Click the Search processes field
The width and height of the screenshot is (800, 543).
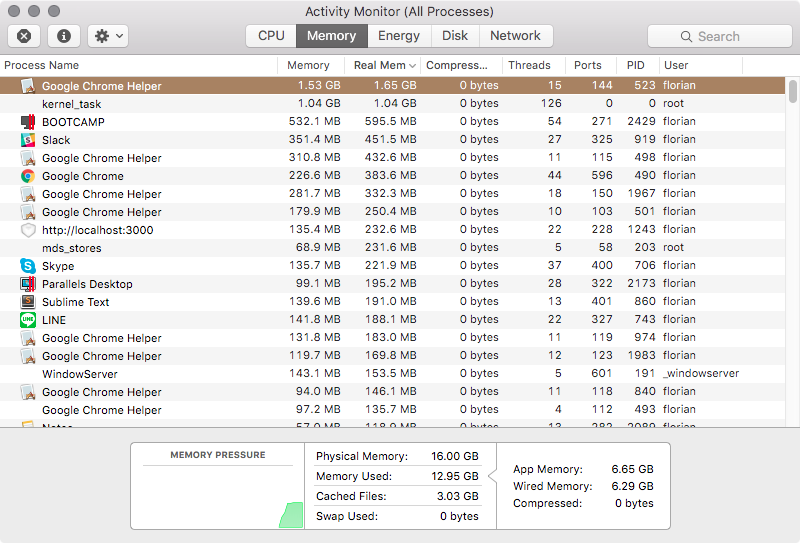[x=719, y=36]
